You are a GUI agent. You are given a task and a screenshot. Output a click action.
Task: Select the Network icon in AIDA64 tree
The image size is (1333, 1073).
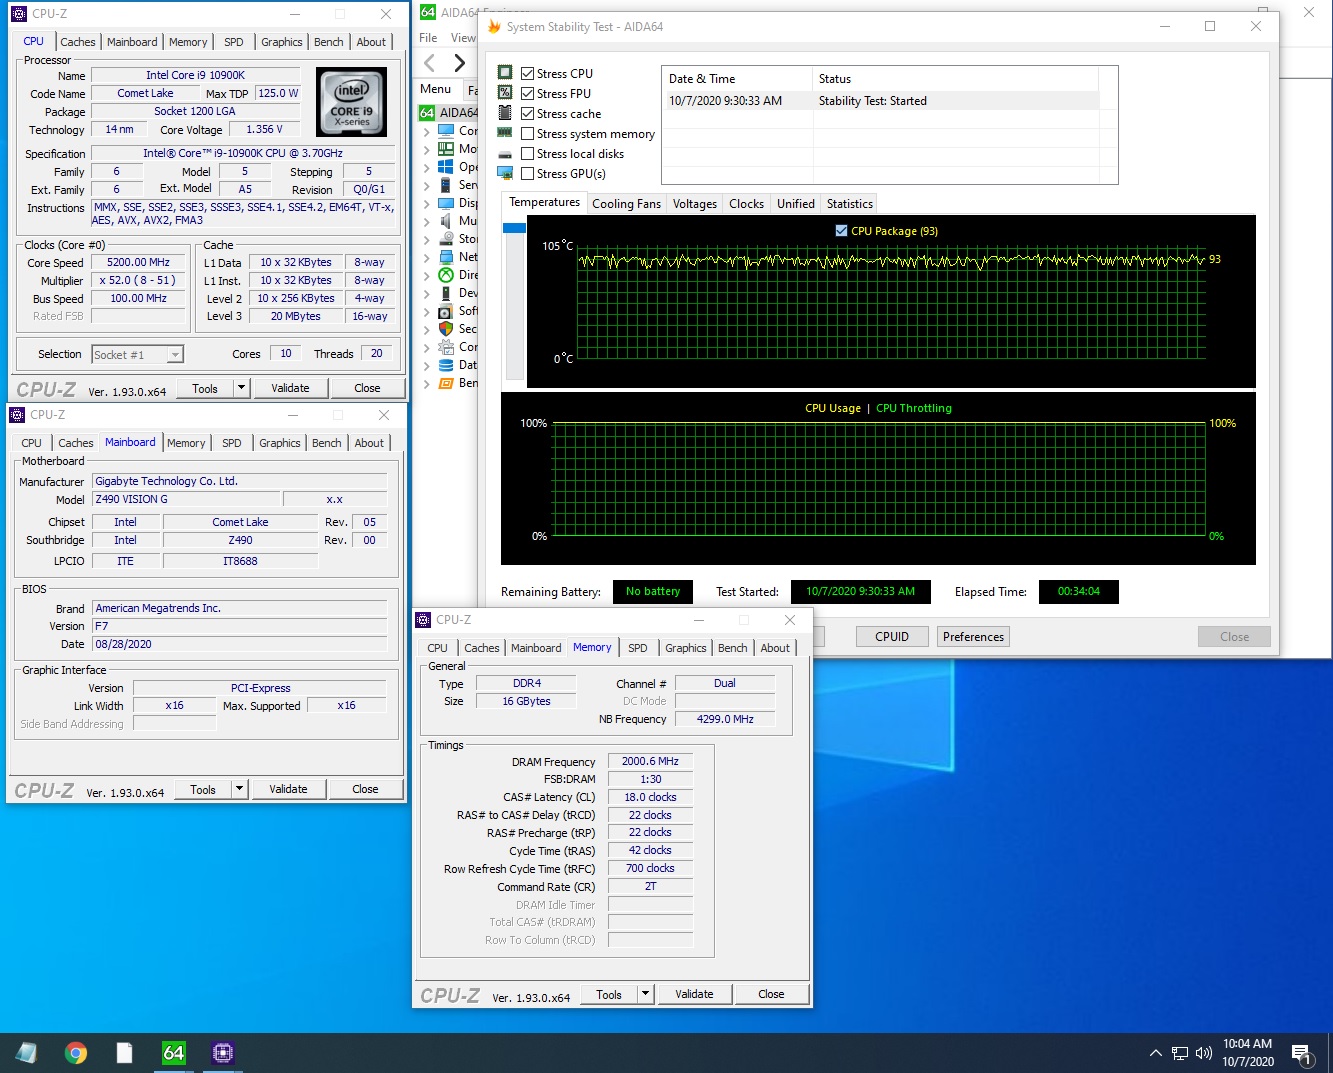pyautogui.click(x=446, y=257)
